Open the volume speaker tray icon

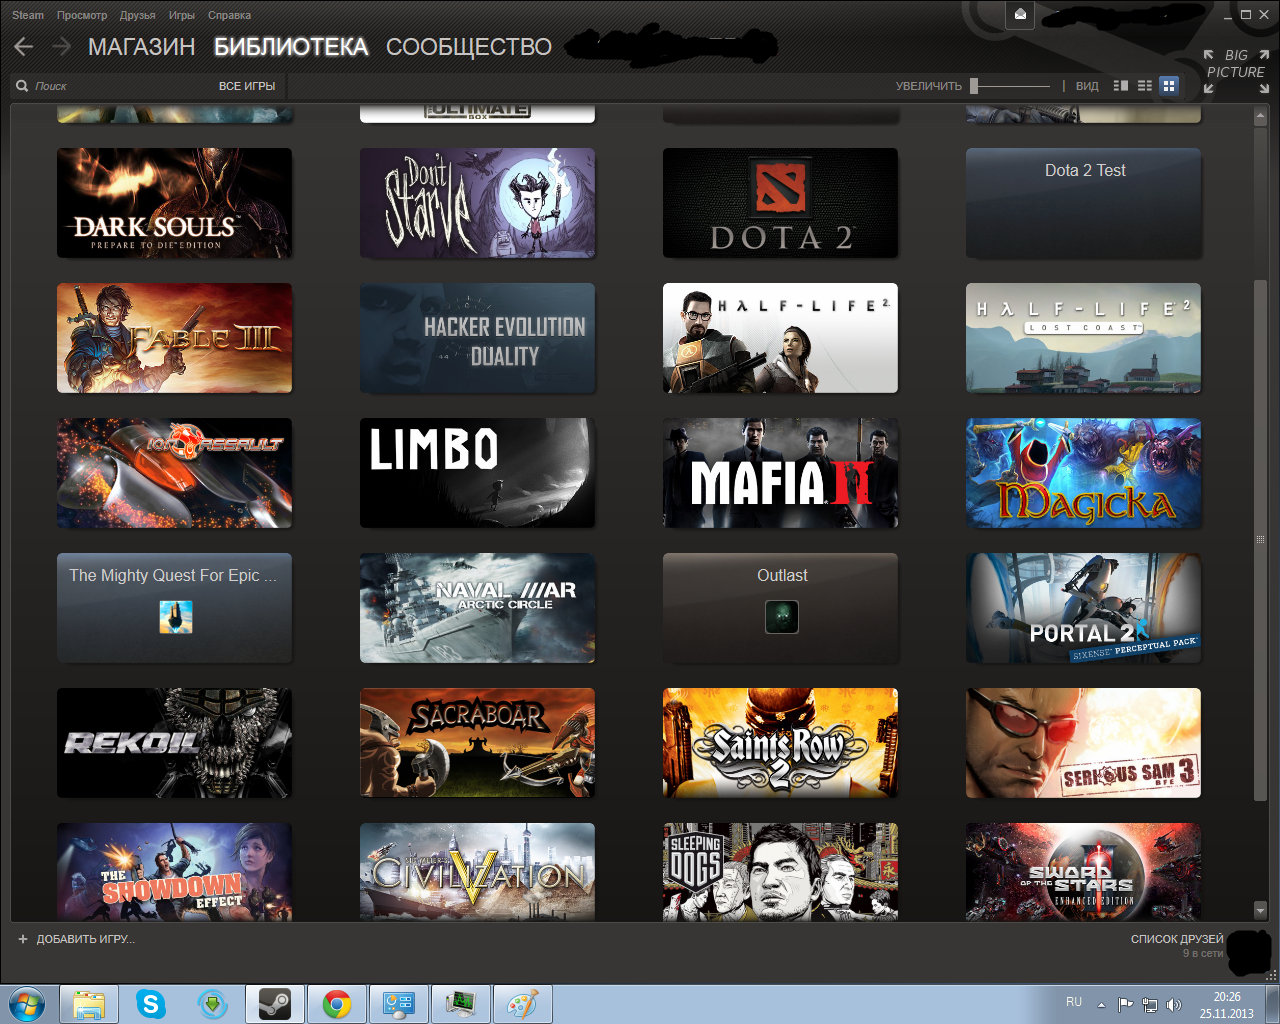(1174, 1005)
